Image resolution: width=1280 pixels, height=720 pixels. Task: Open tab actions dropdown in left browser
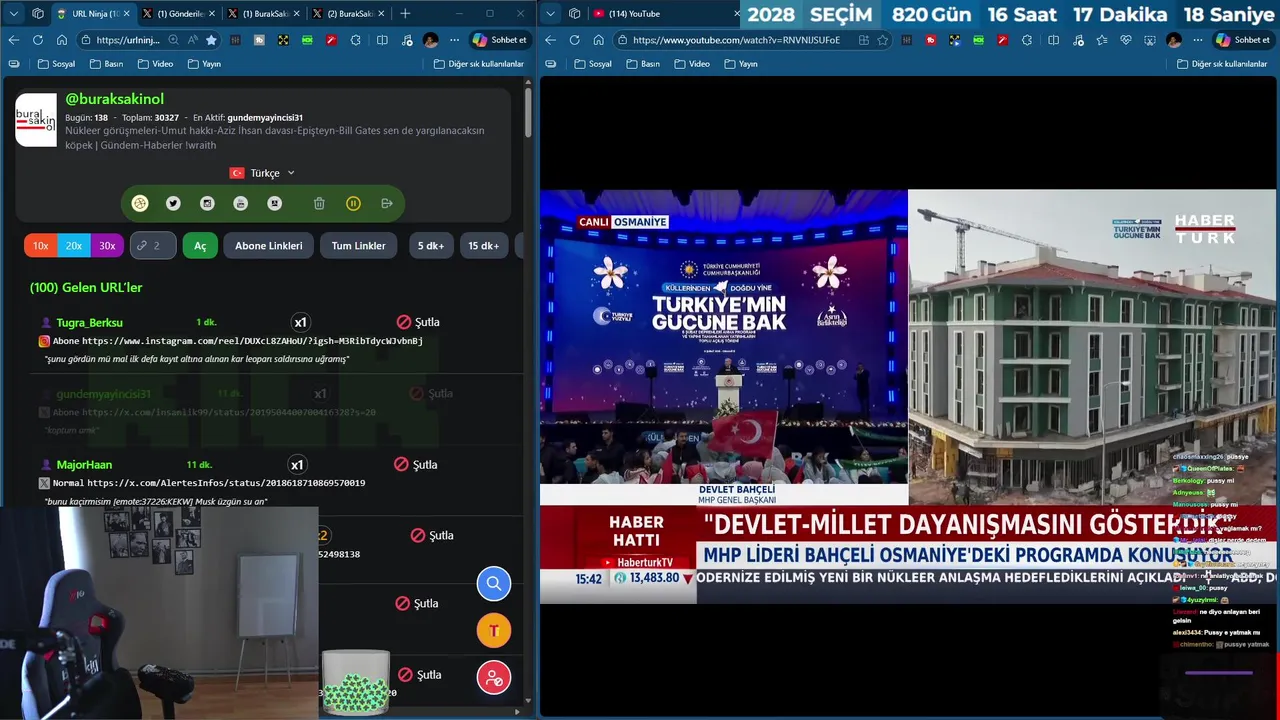click(x=12, y=13)
